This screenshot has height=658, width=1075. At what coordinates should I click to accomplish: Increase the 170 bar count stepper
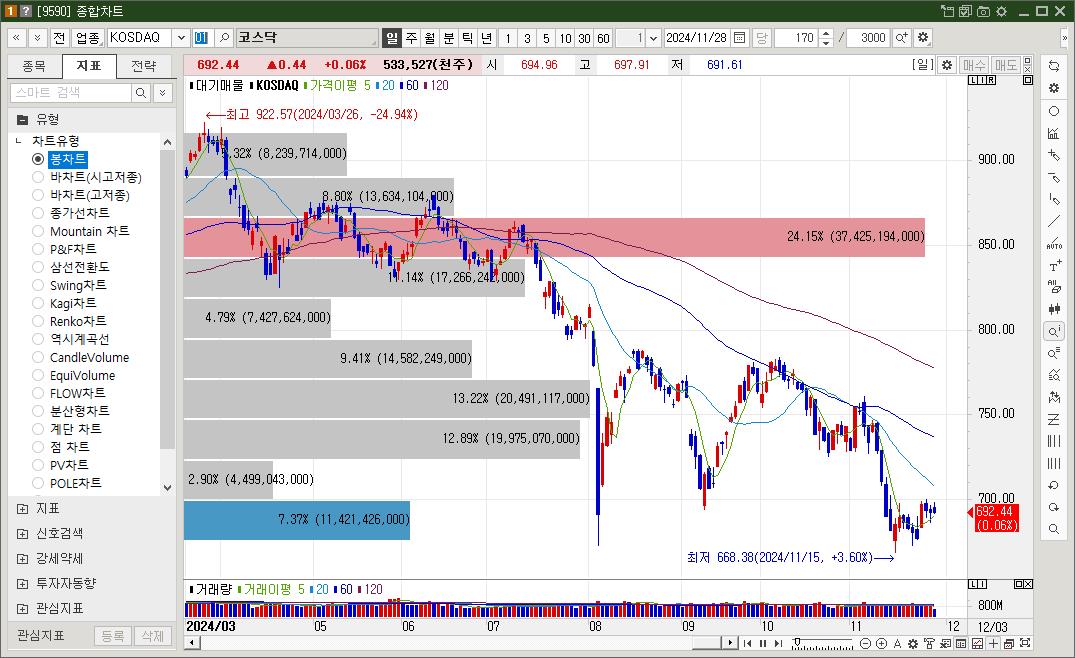coord(826,33)
